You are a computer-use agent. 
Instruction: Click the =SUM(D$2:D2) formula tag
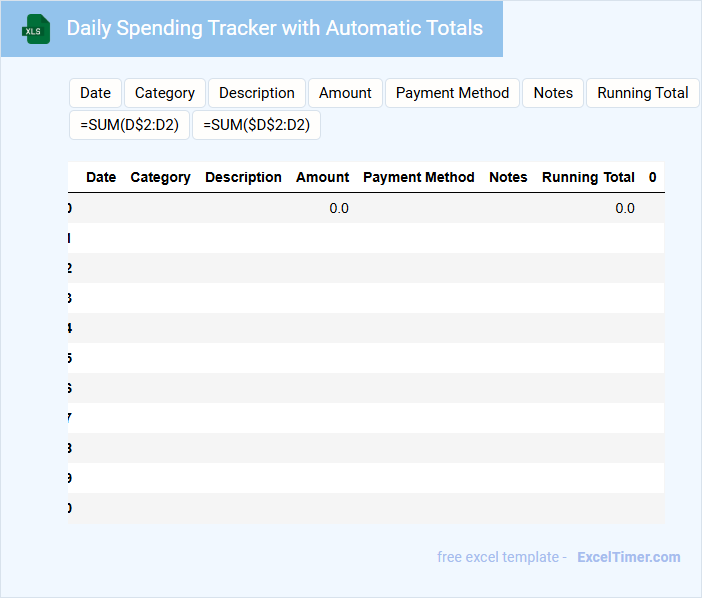click(x=129, y=125)
